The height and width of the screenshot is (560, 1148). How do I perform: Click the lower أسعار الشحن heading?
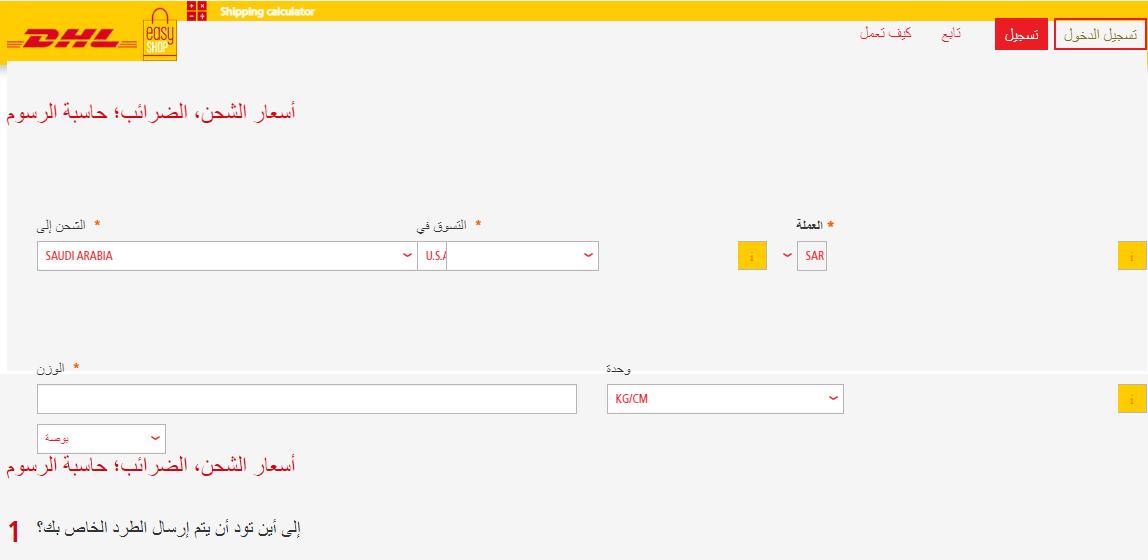pos(151,466)
